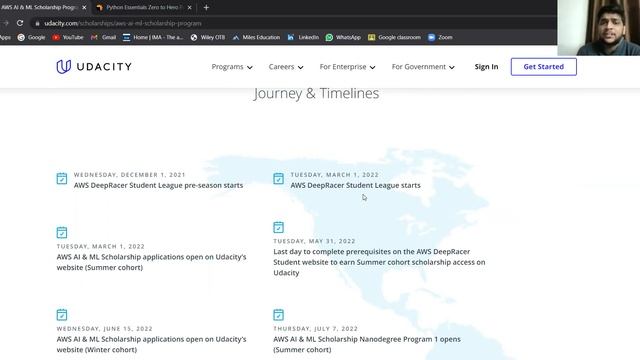Reload the page with the refresh icon
The image size is (640, 360).
click(20, 23)
